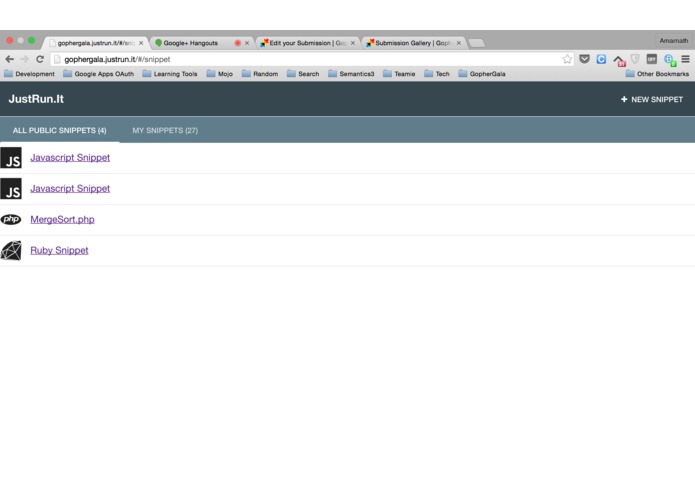The height and width of the screenshot is (494, 695).
Task: Select the MY SNIPPETS (27) tab
Action: pyautogui.click(x=165, y=130)
